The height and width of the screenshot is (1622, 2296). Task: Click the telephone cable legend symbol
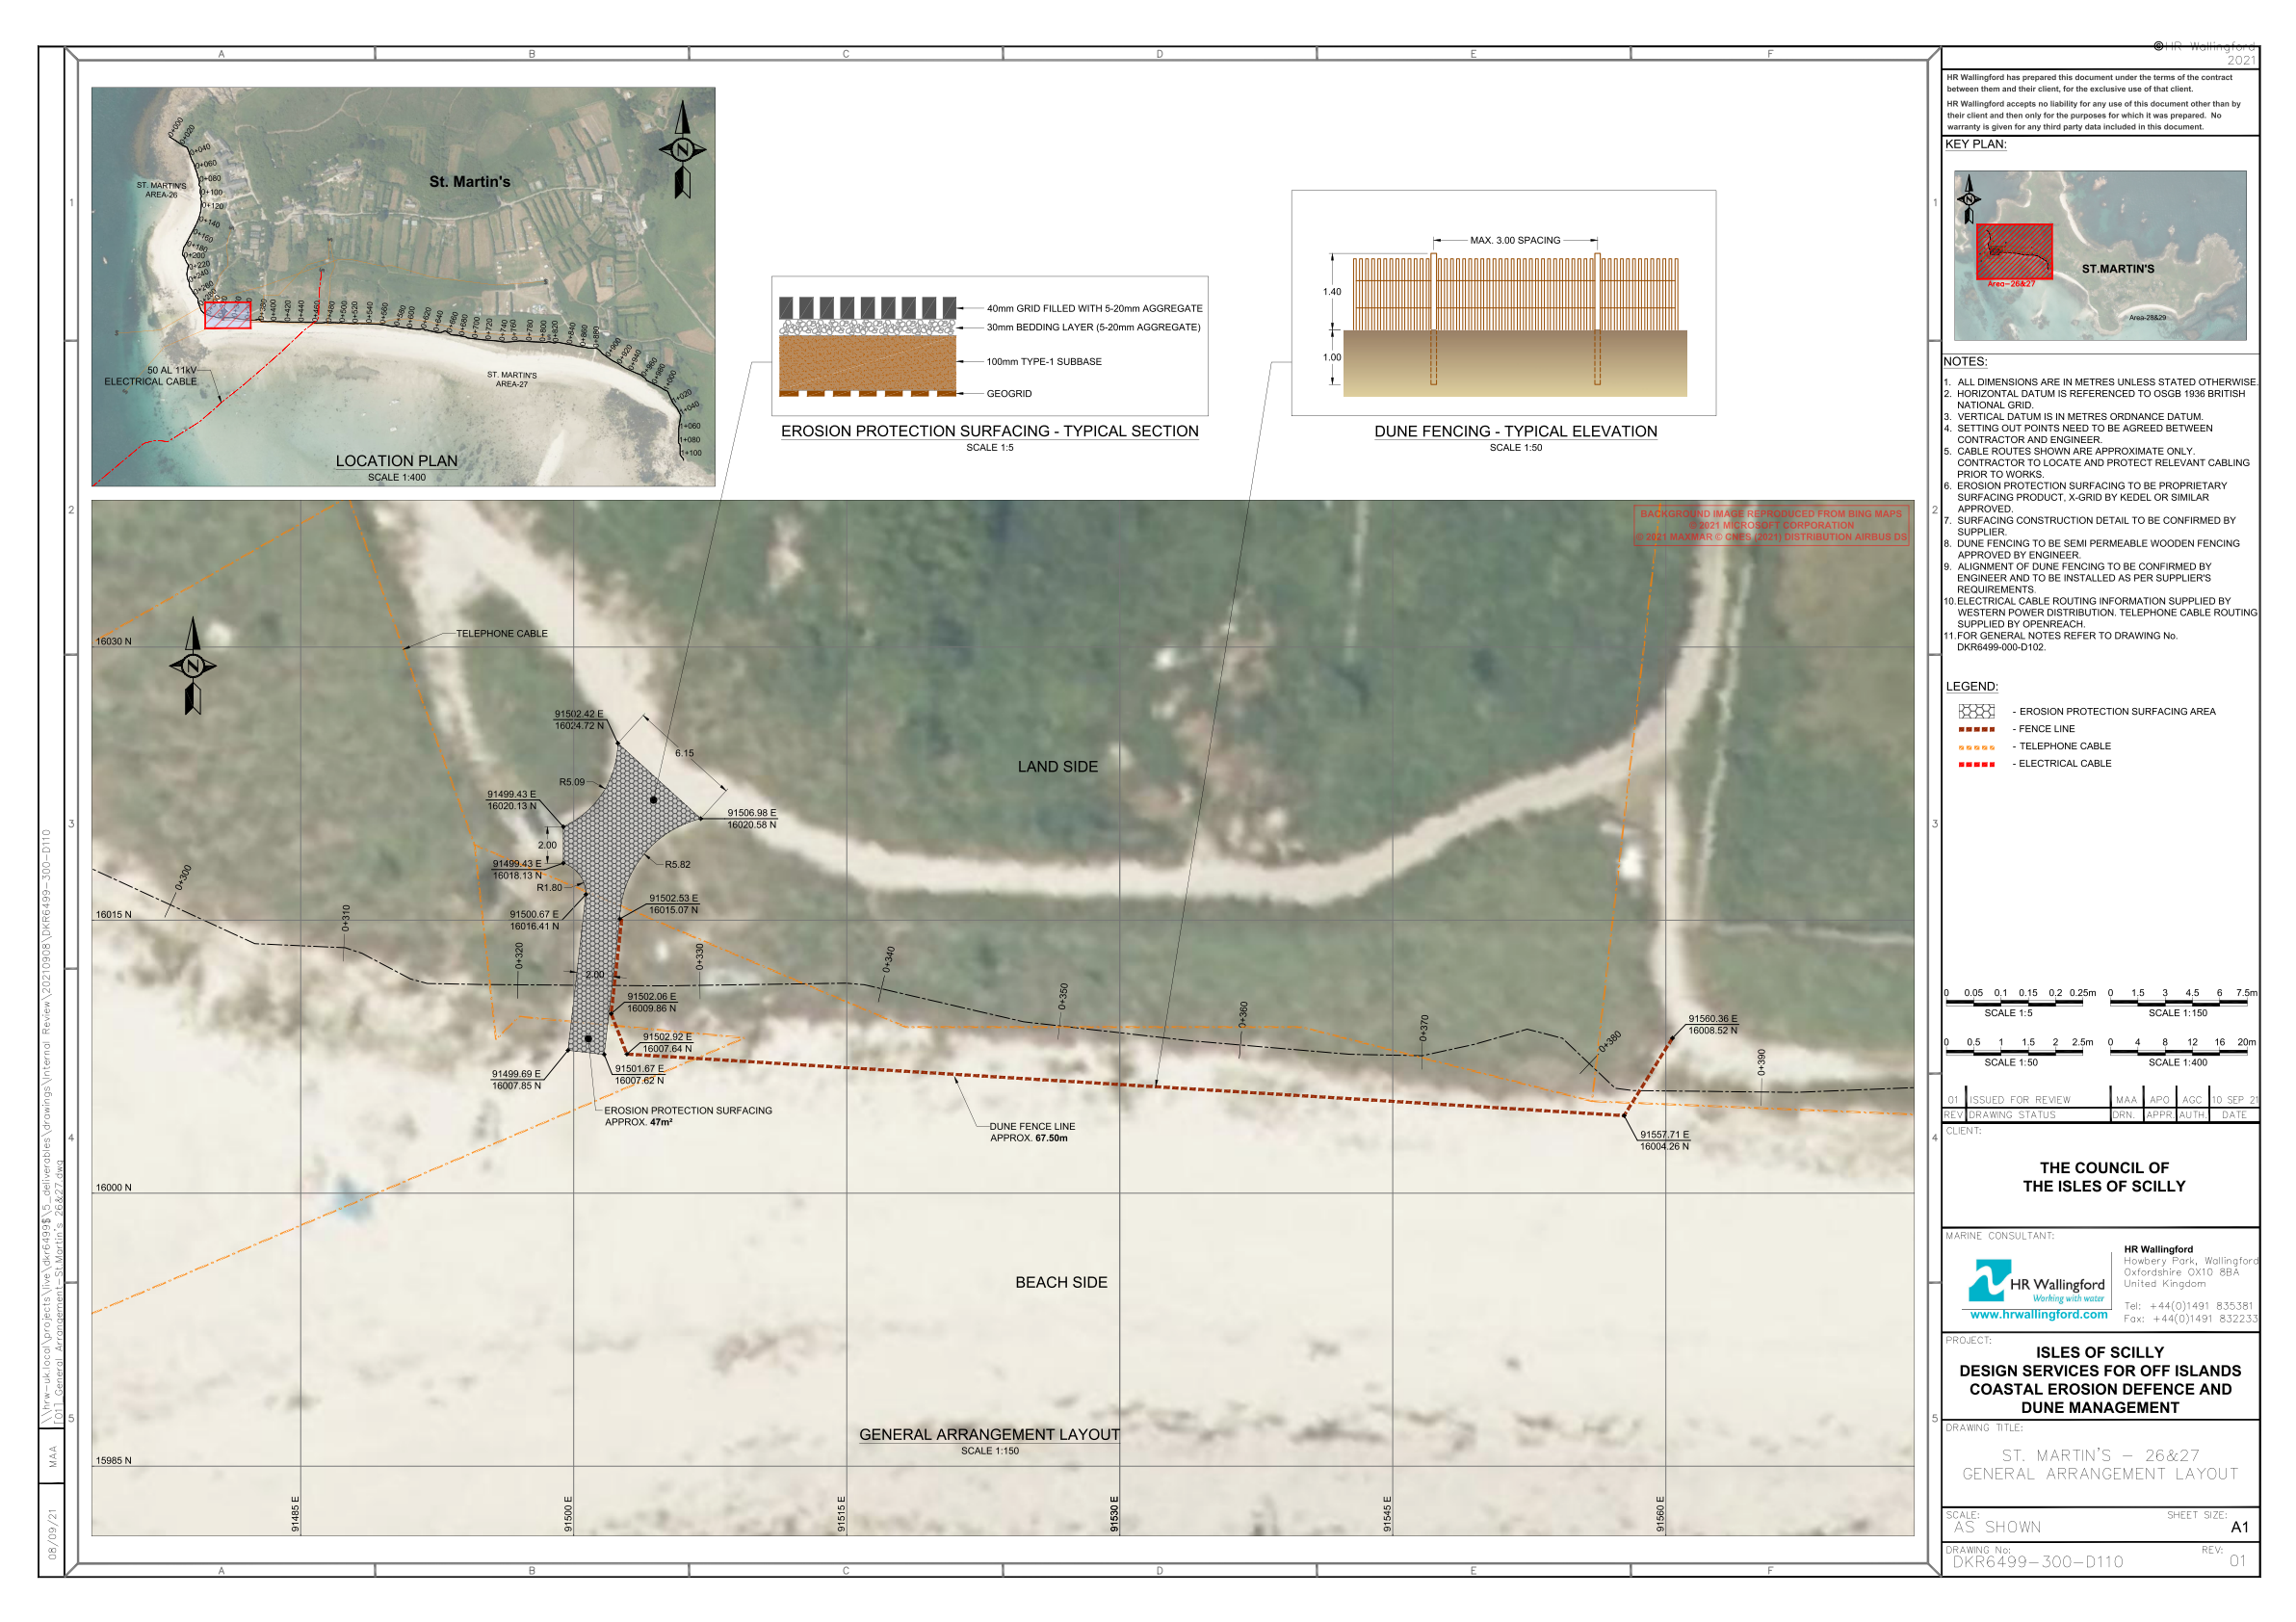click(x=1976, y=747)
